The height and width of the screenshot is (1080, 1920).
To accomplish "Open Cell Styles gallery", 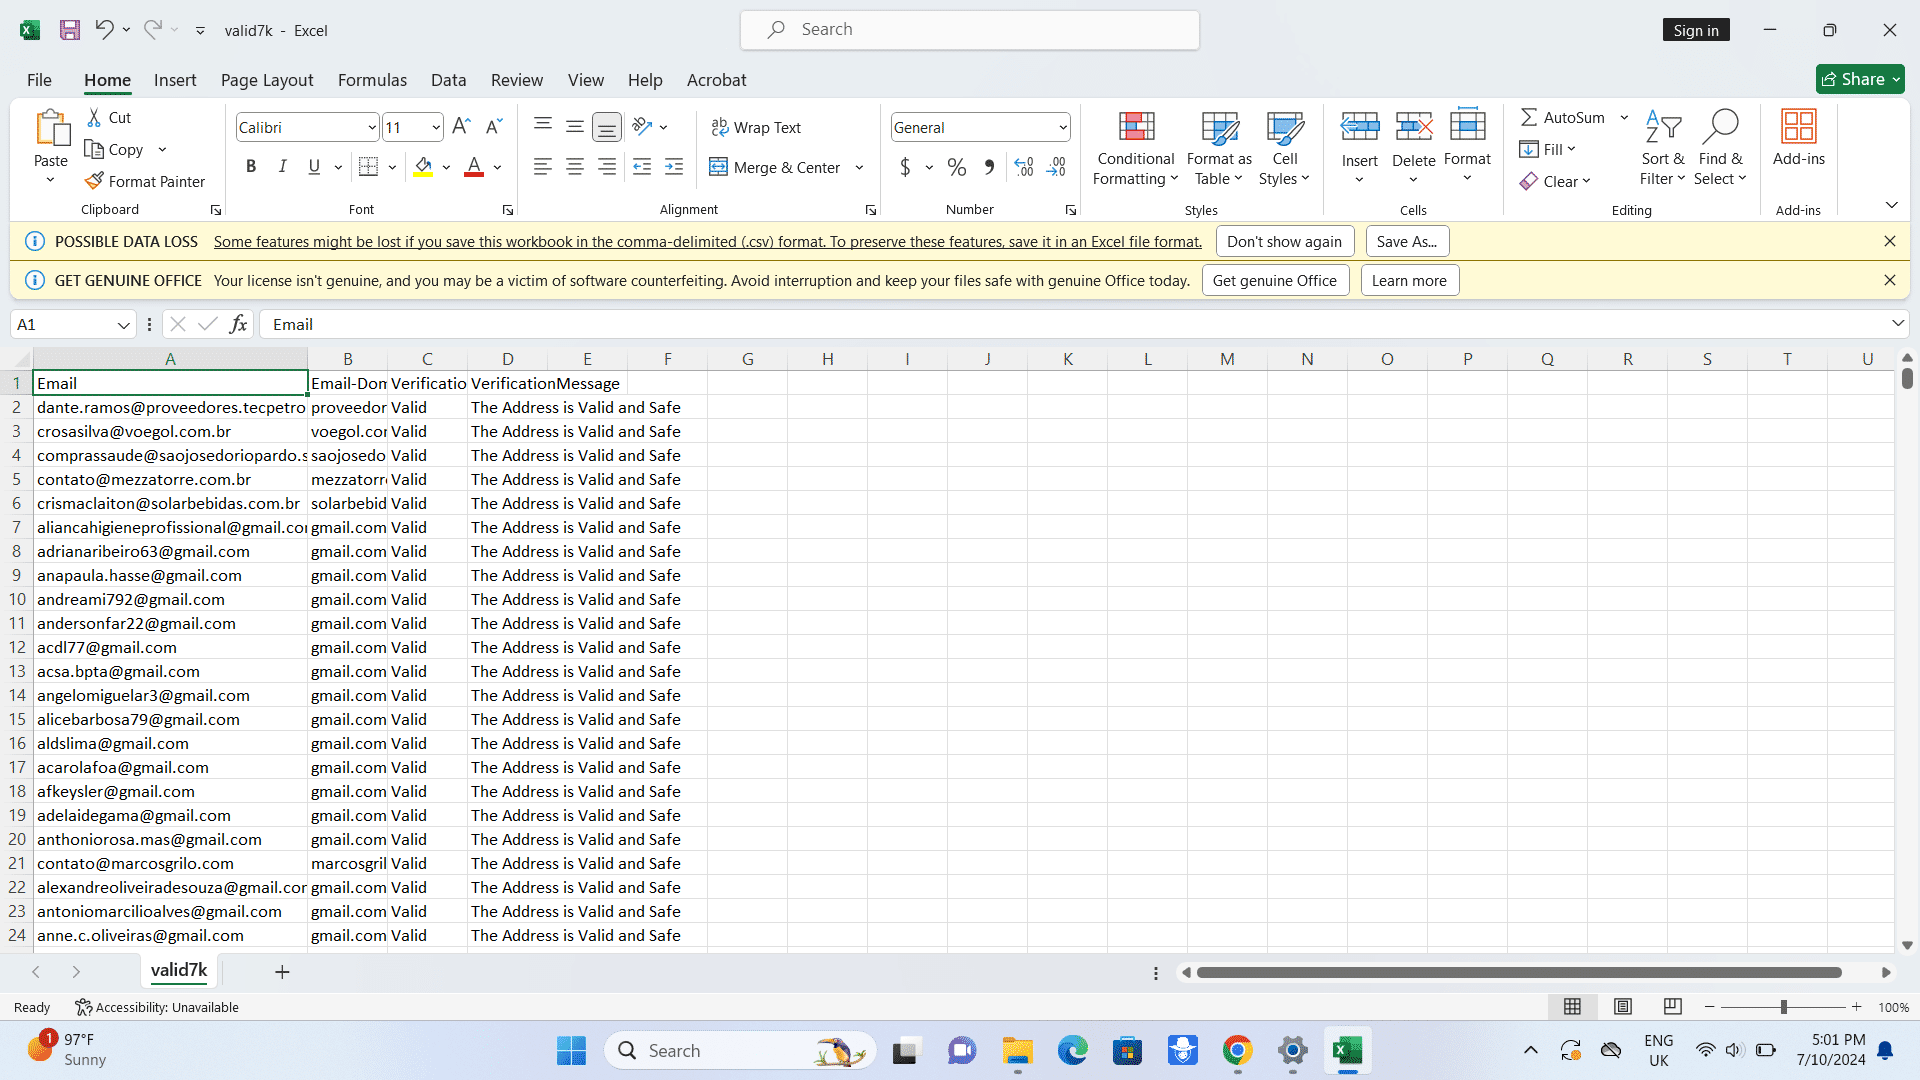I will point(1285,148).
